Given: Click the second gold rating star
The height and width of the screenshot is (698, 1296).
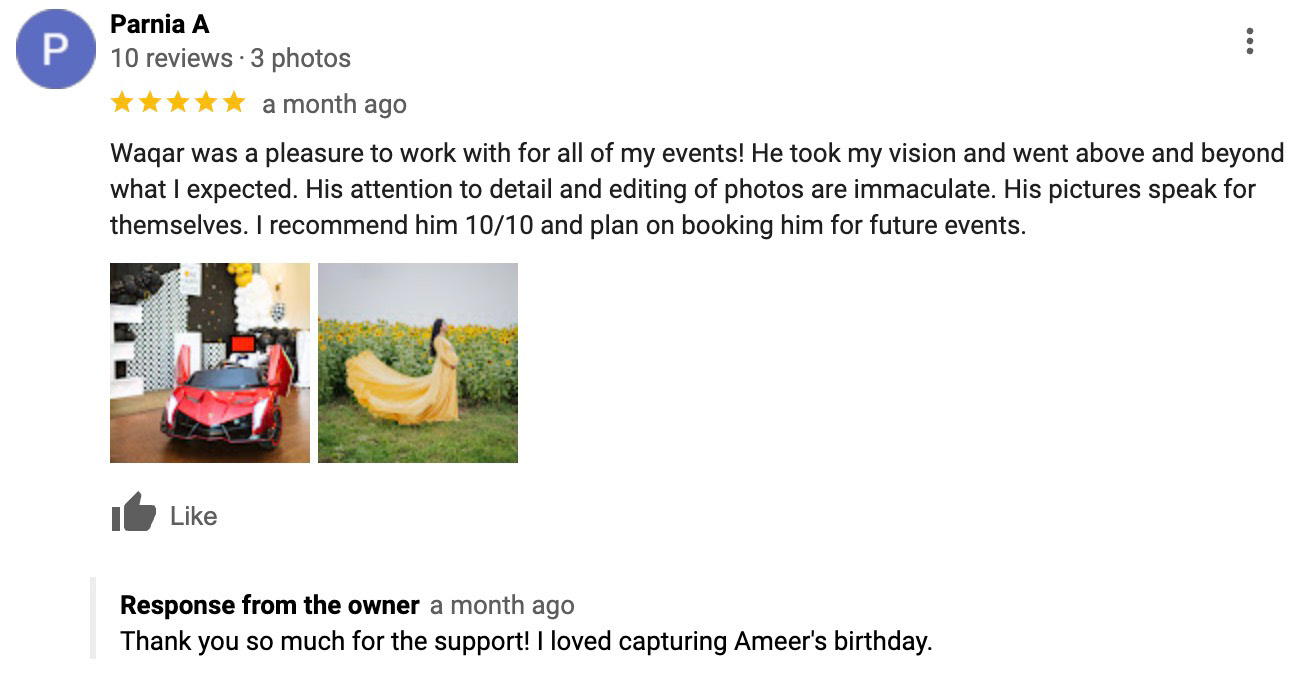Looking at the screenshot, I should click(x=150, y=102).
